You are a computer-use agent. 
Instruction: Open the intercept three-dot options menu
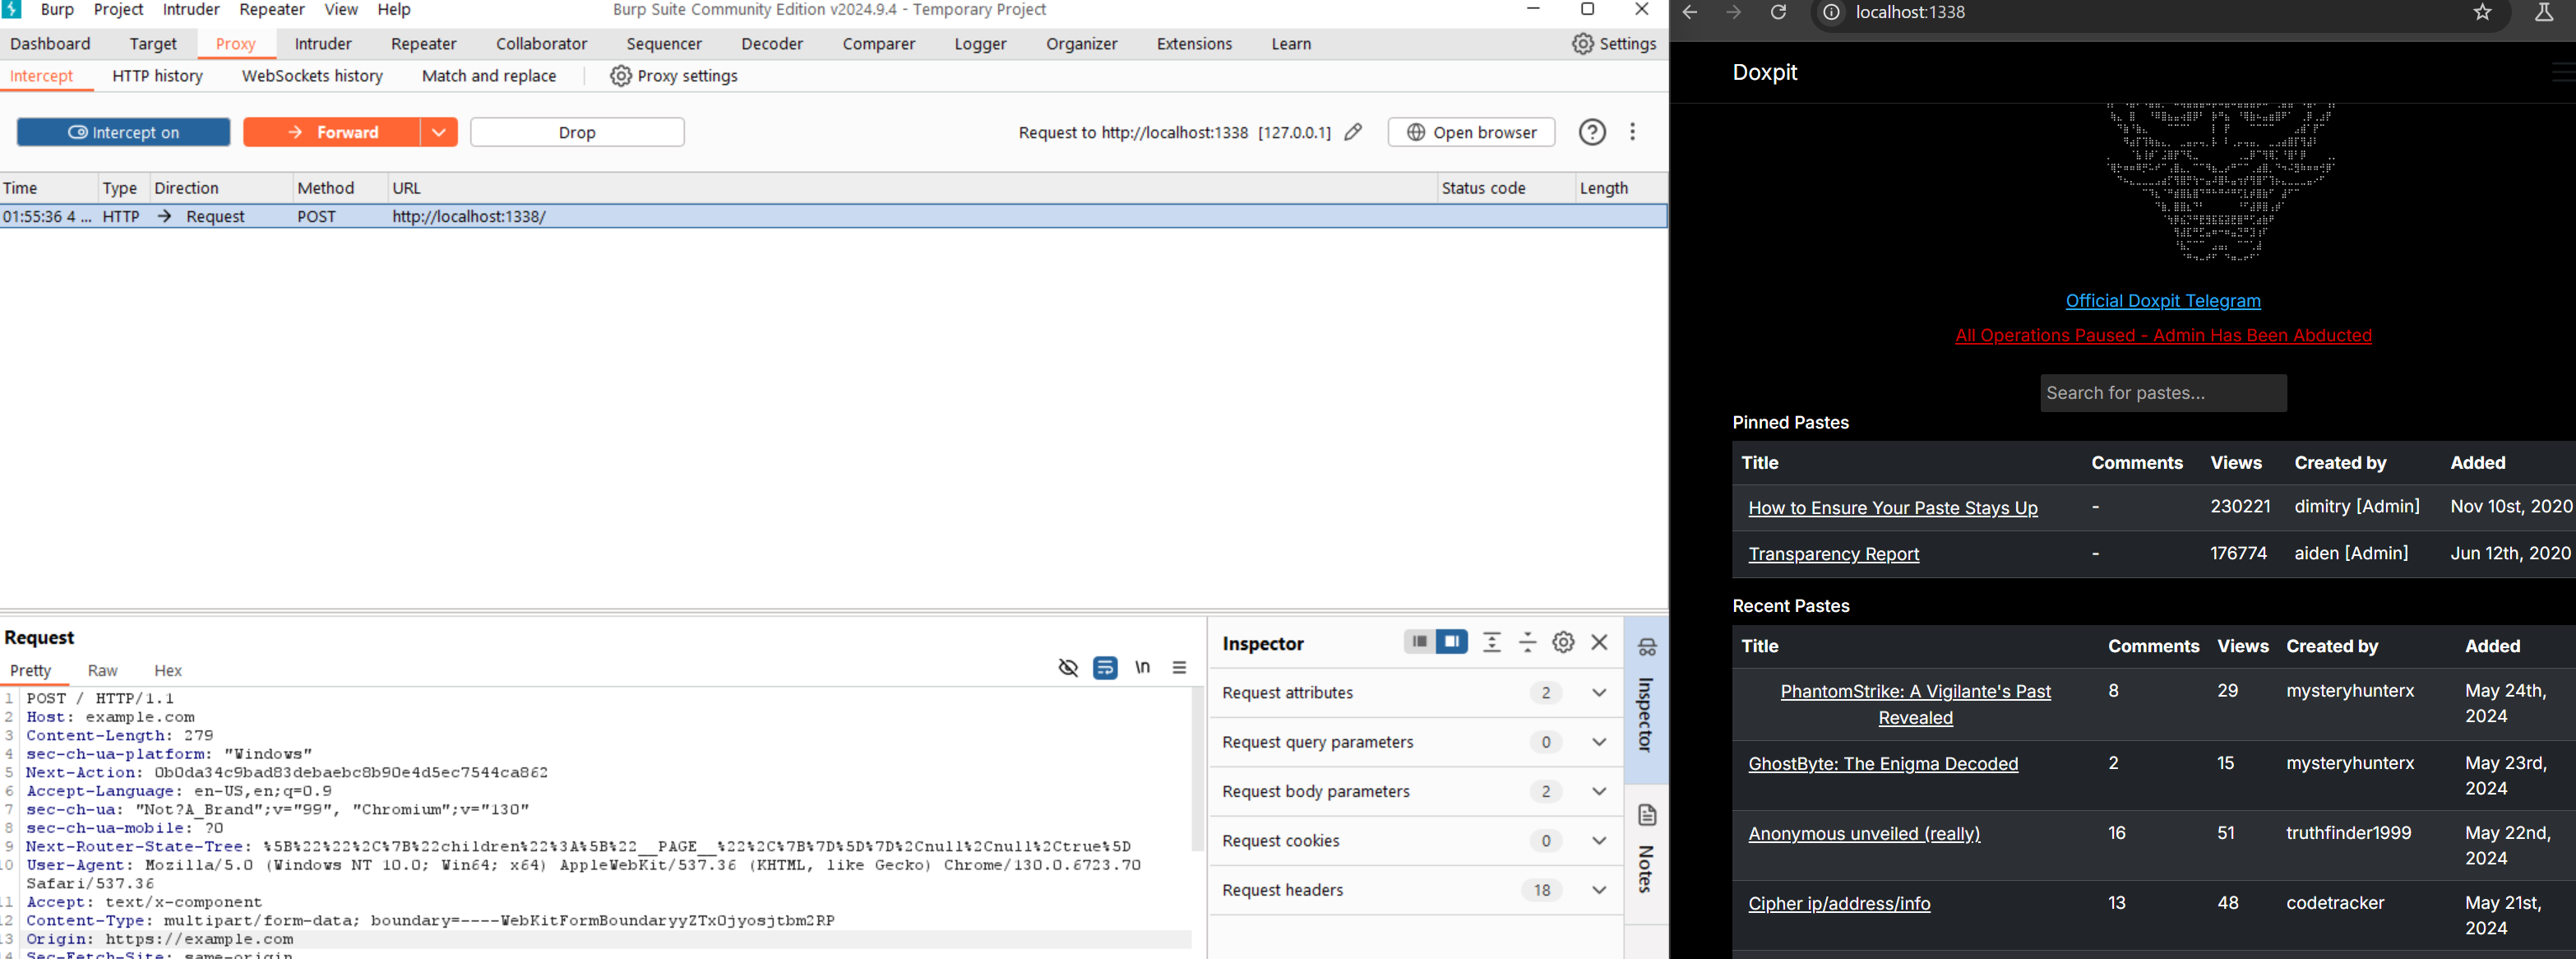tap(1632, 132)
